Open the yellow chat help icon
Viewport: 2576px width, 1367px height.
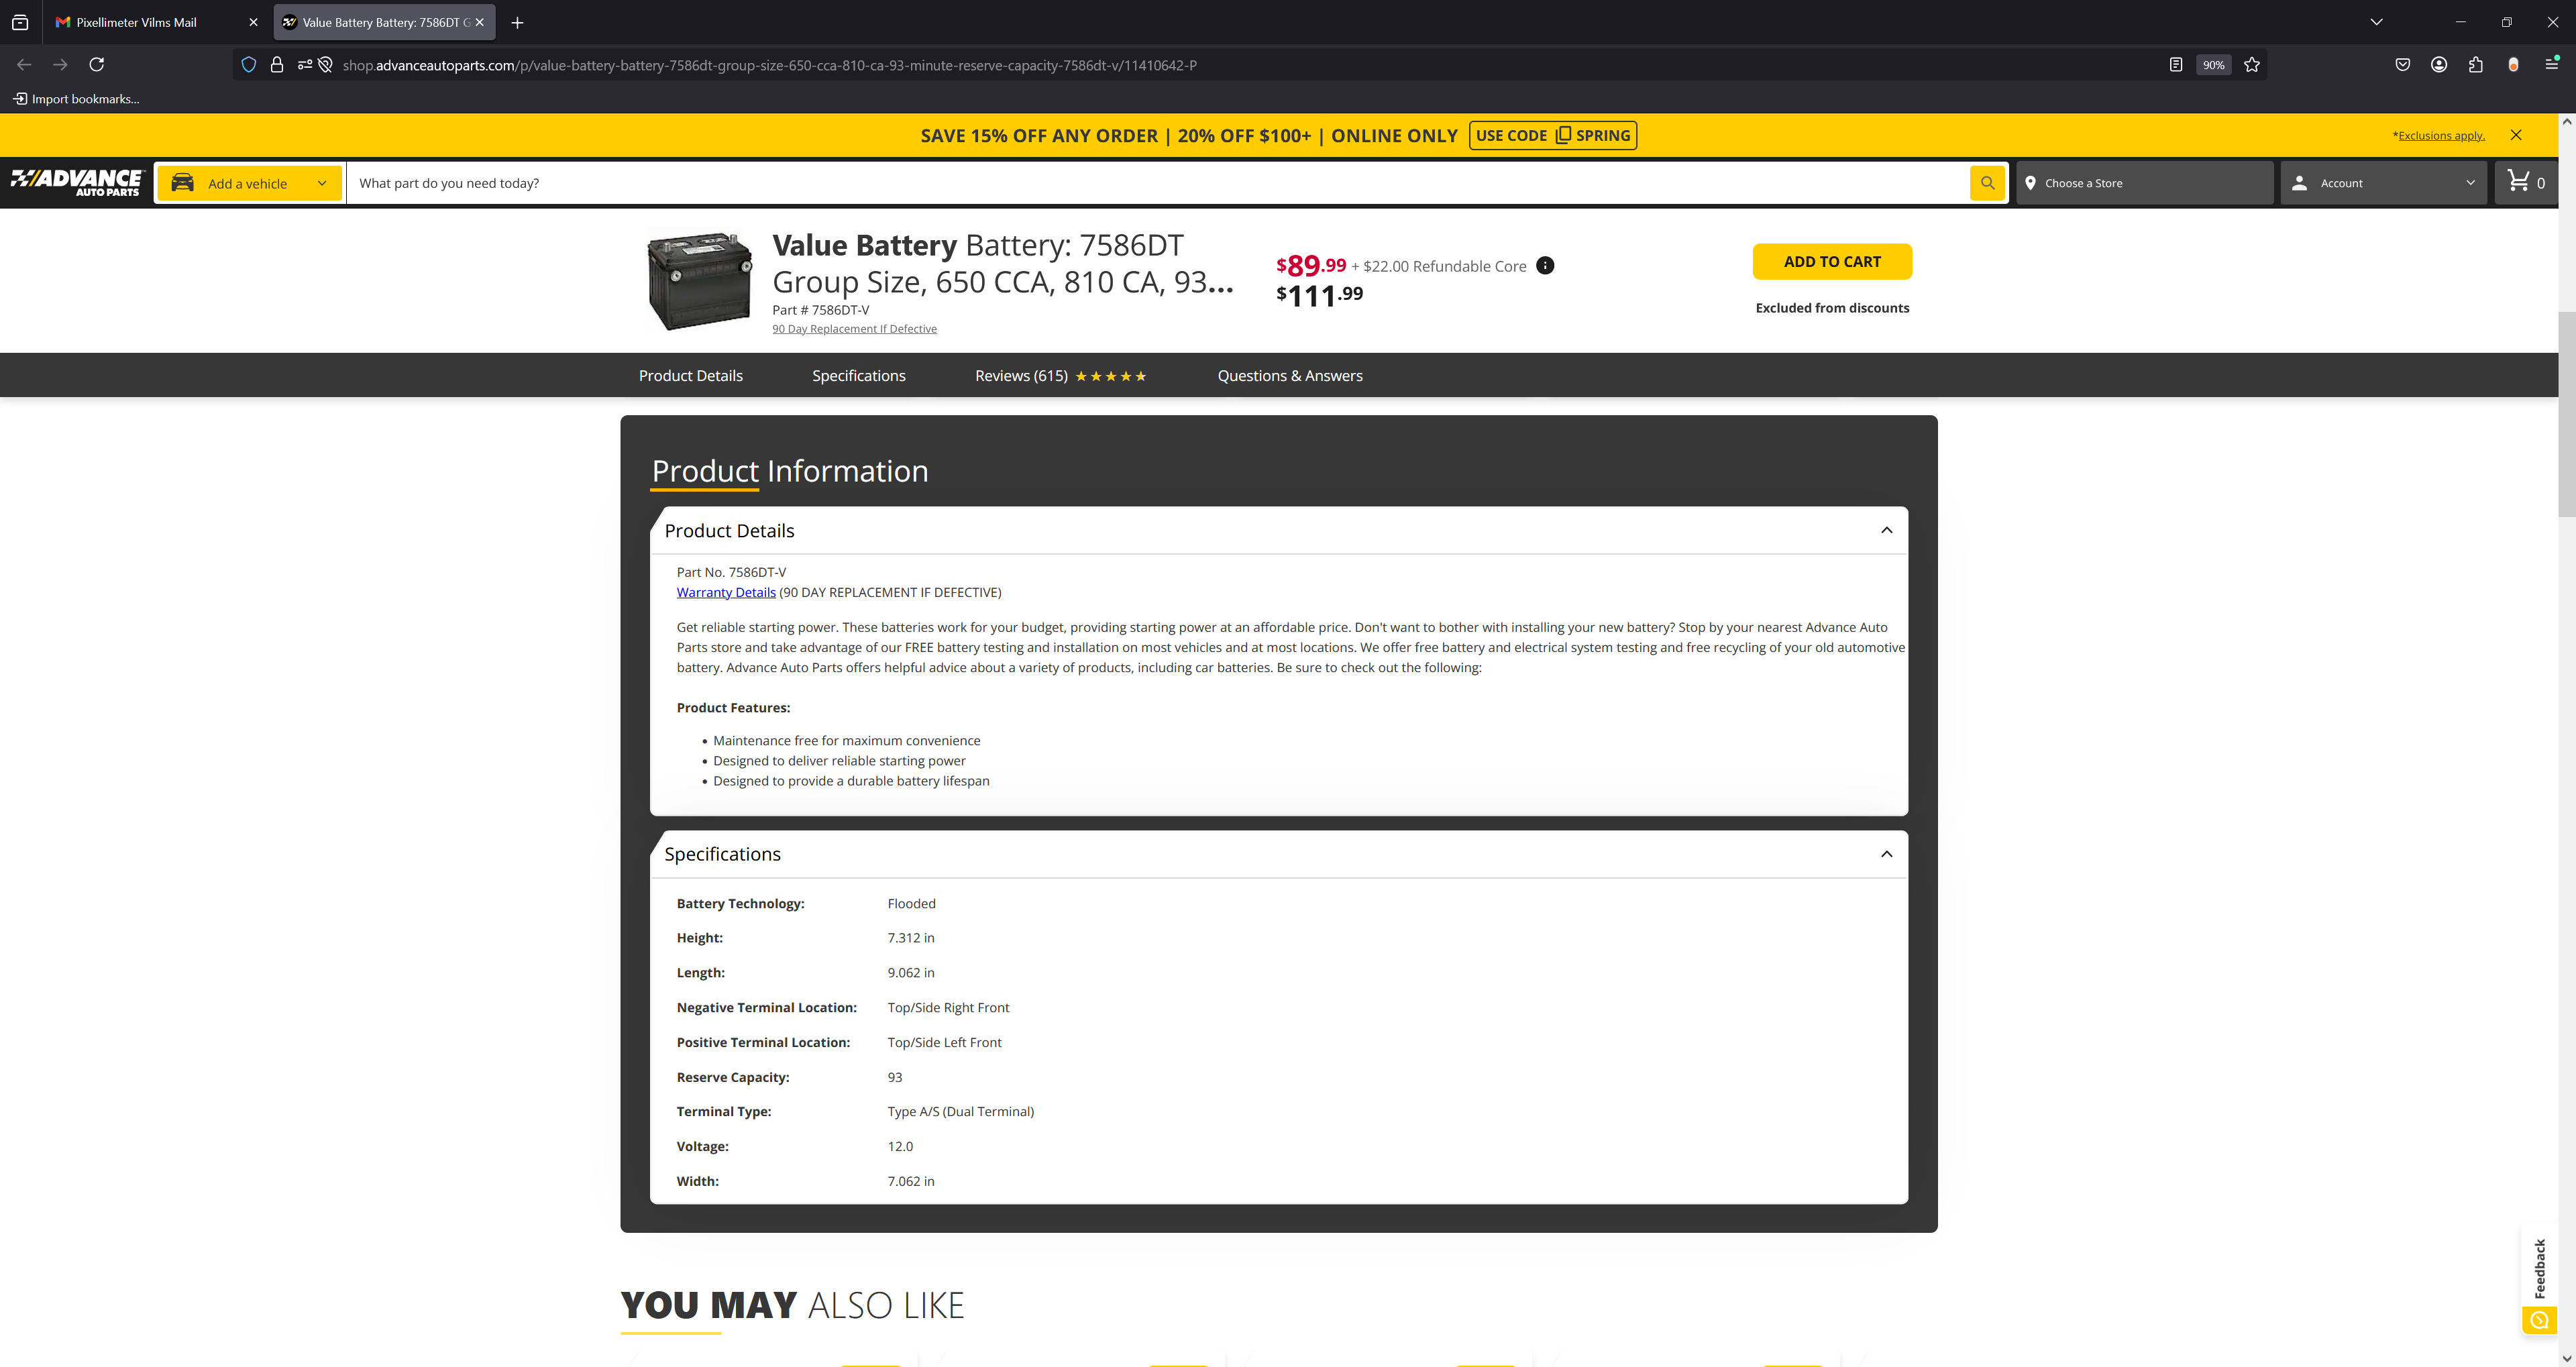point(2538,1320)
